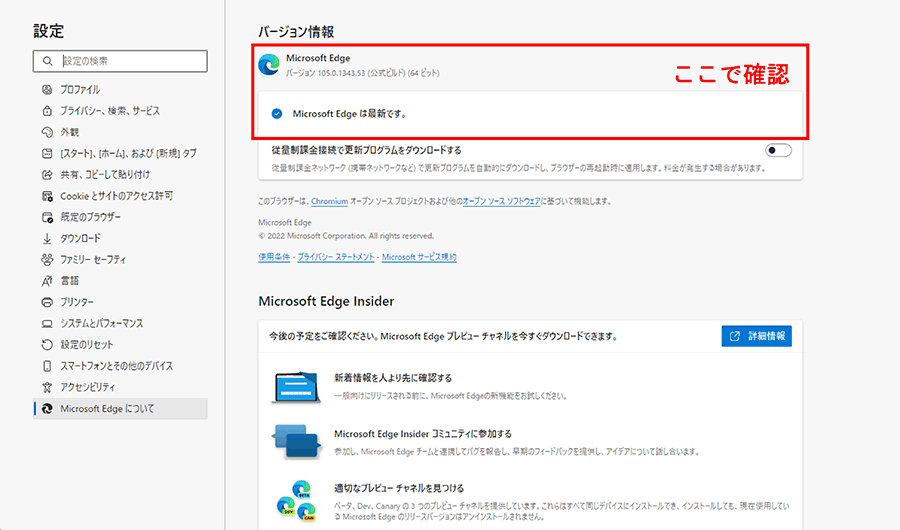
Task: Click the 詳細情報 button
Action: click(x=757, y=336)
